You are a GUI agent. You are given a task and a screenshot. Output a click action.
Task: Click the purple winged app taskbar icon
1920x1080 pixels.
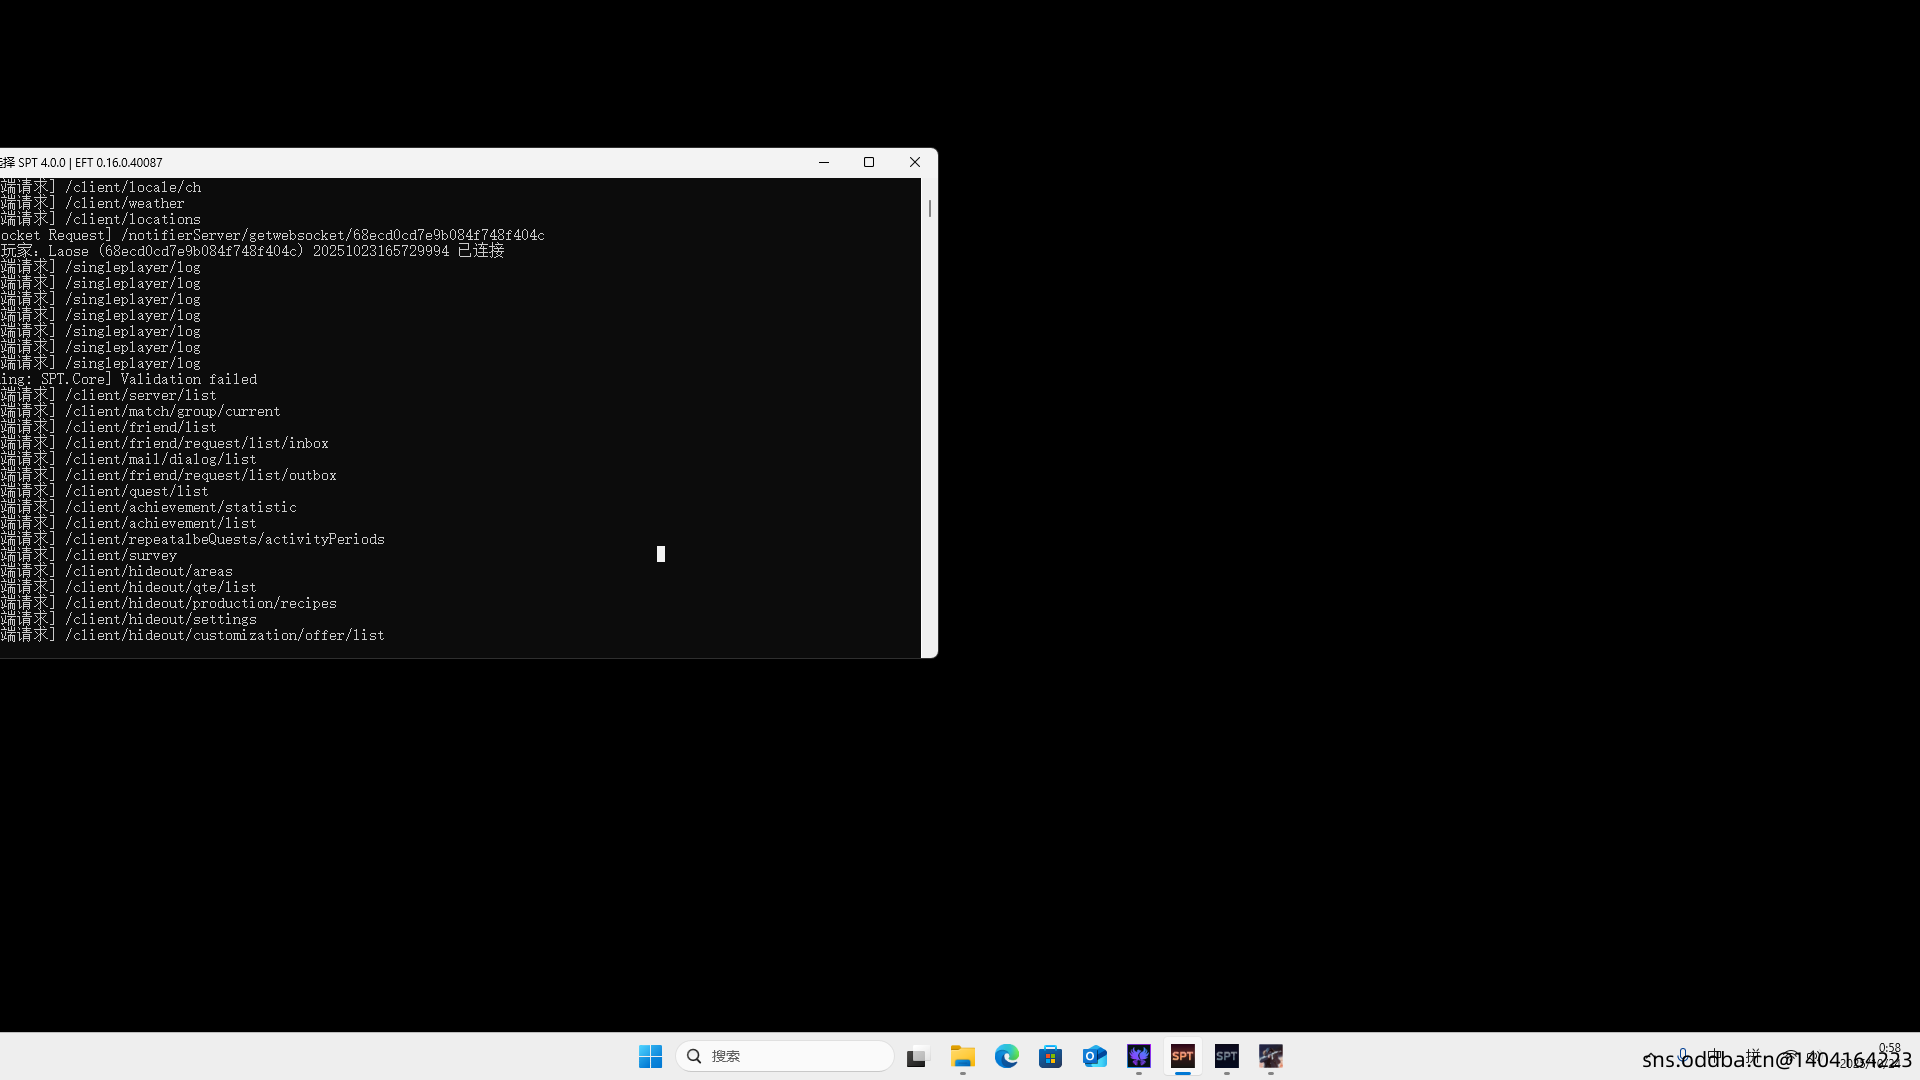point(1138,1056)
